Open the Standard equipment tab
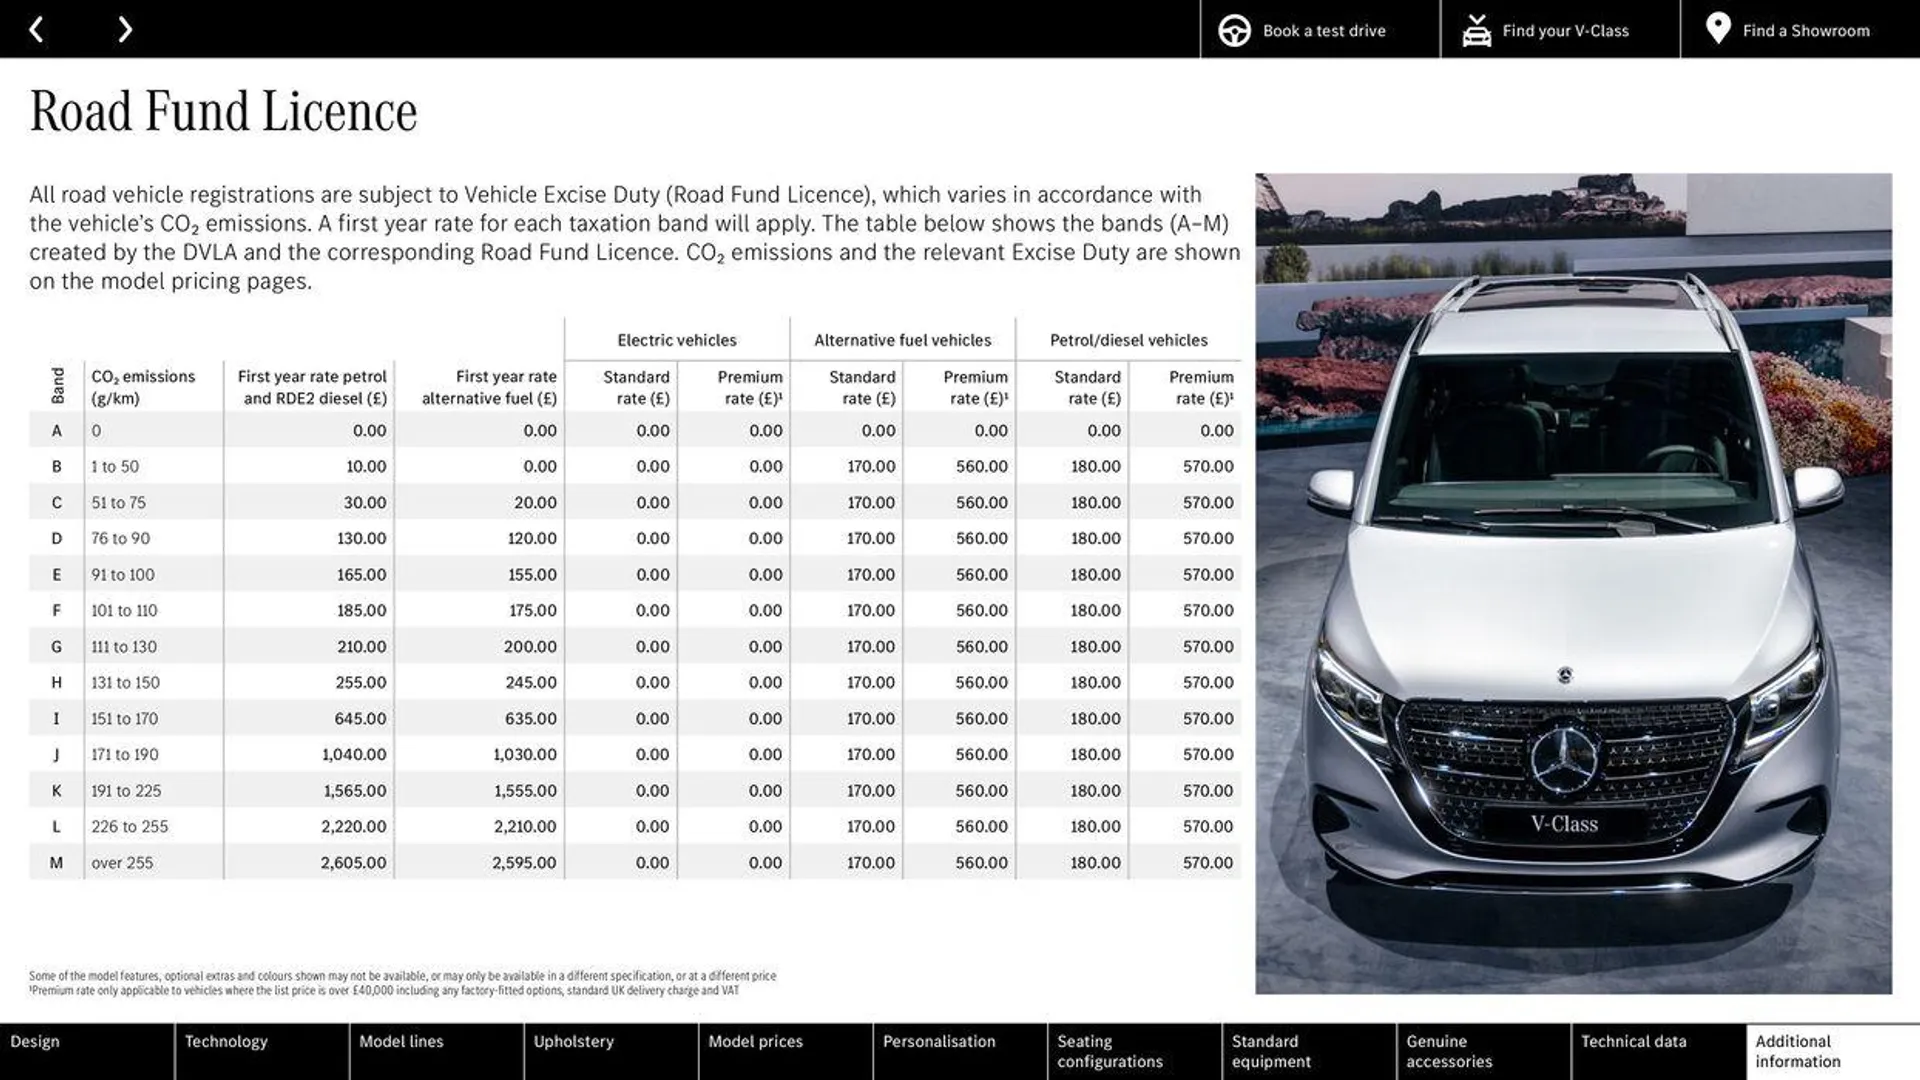This screenshot has height=1080, width=1920. 1309,1051
